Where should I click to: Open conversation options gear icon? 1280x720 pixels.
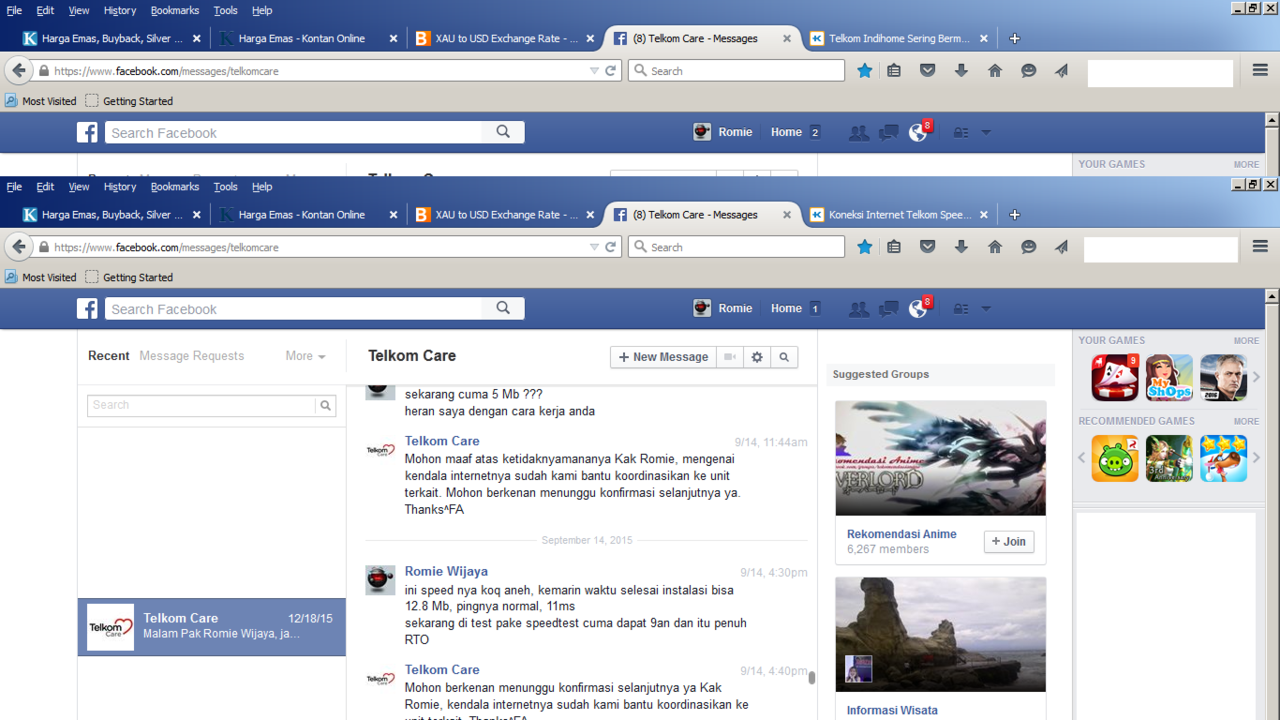(757, 357)
